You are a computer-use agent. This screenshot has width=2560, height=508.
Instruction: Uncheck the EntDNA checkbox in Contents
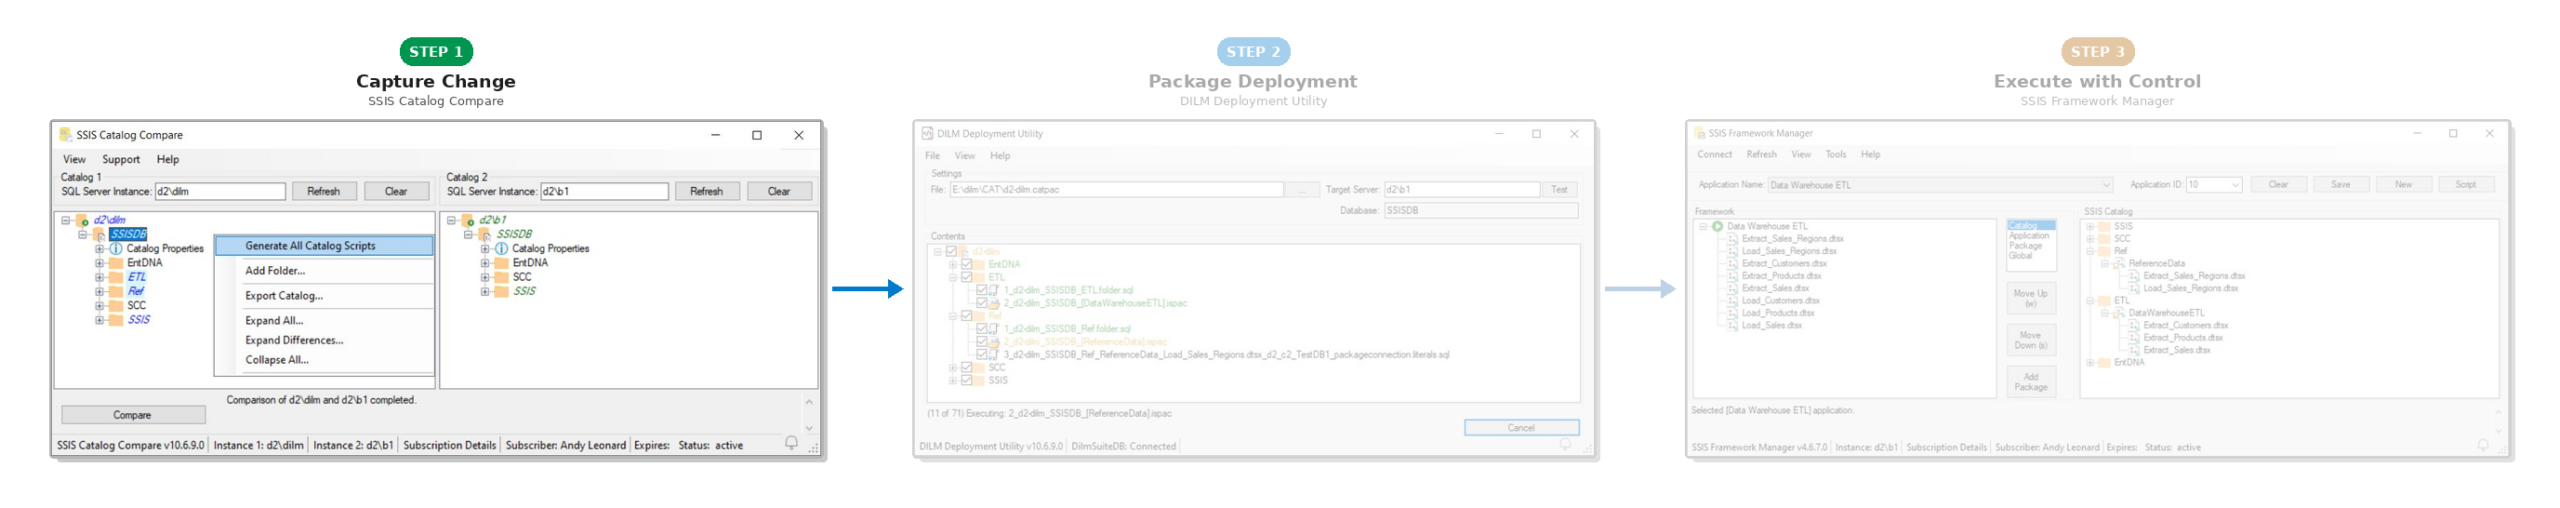coord(966,264)
